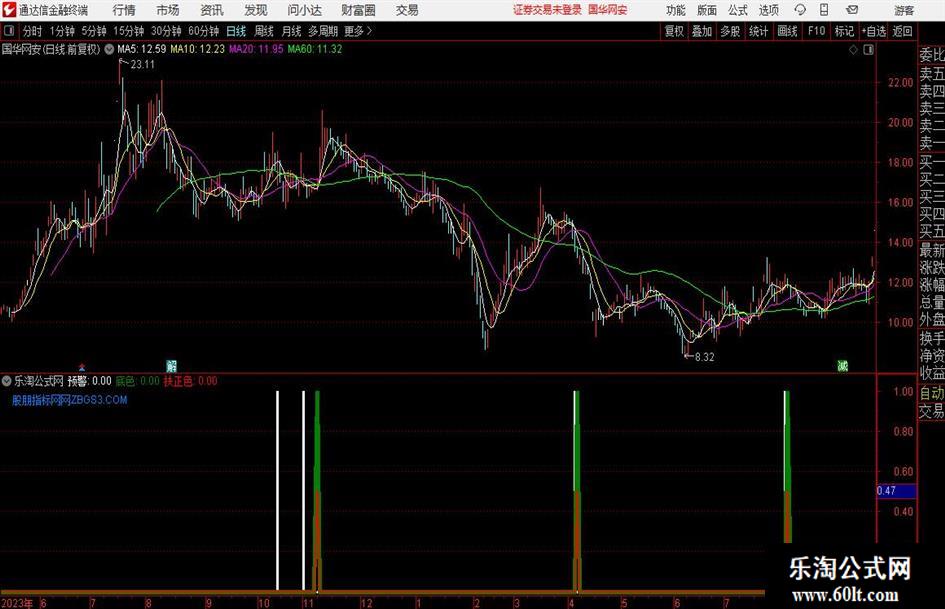Image resolution: width=945 pixels, height=609 pixels.
Task: Click the 叠加 overlay button
Action: click(x=702, y=31)
